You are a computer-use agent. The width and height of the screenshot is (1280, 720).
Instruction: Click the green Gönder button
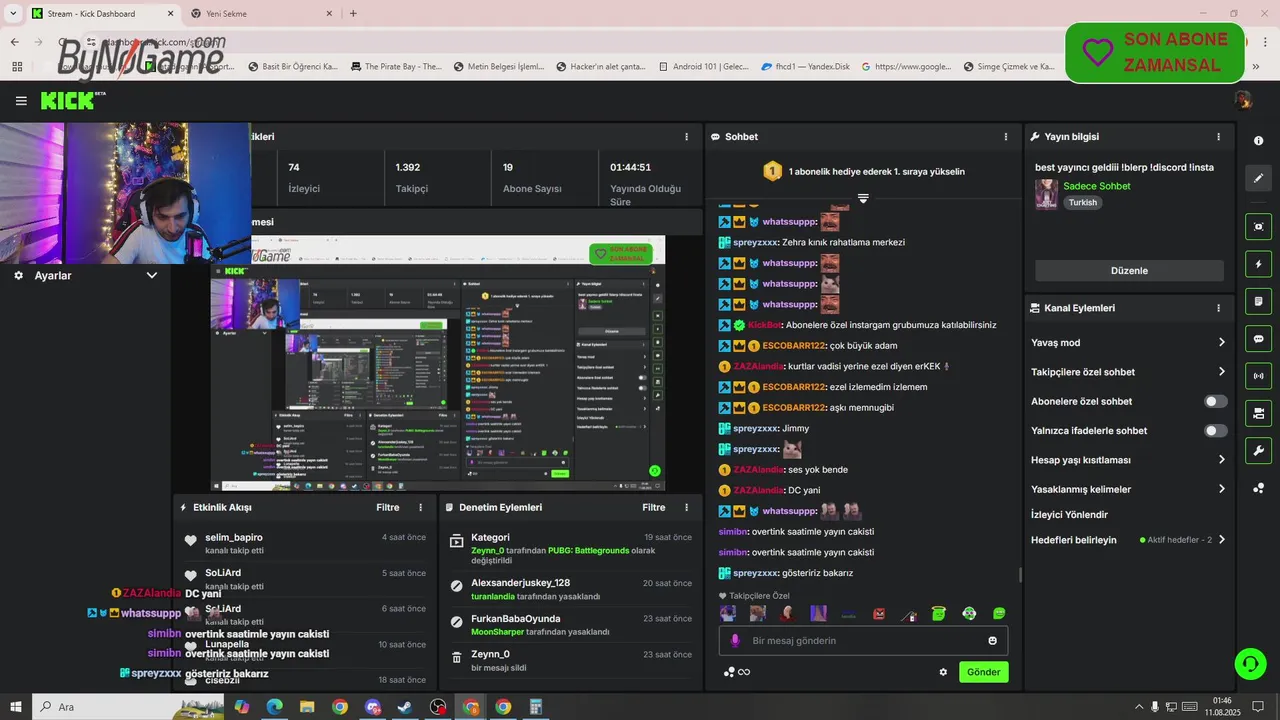coord(983,672)
